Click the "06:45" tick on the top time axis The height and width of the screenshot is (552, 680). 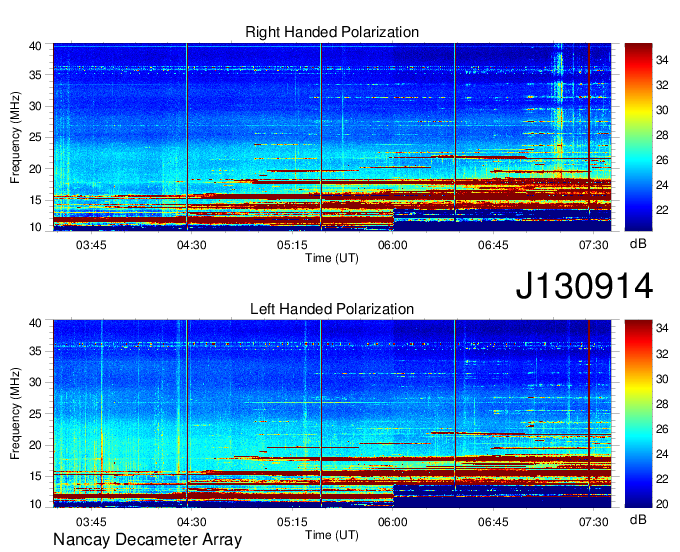[x=493, y=245]
